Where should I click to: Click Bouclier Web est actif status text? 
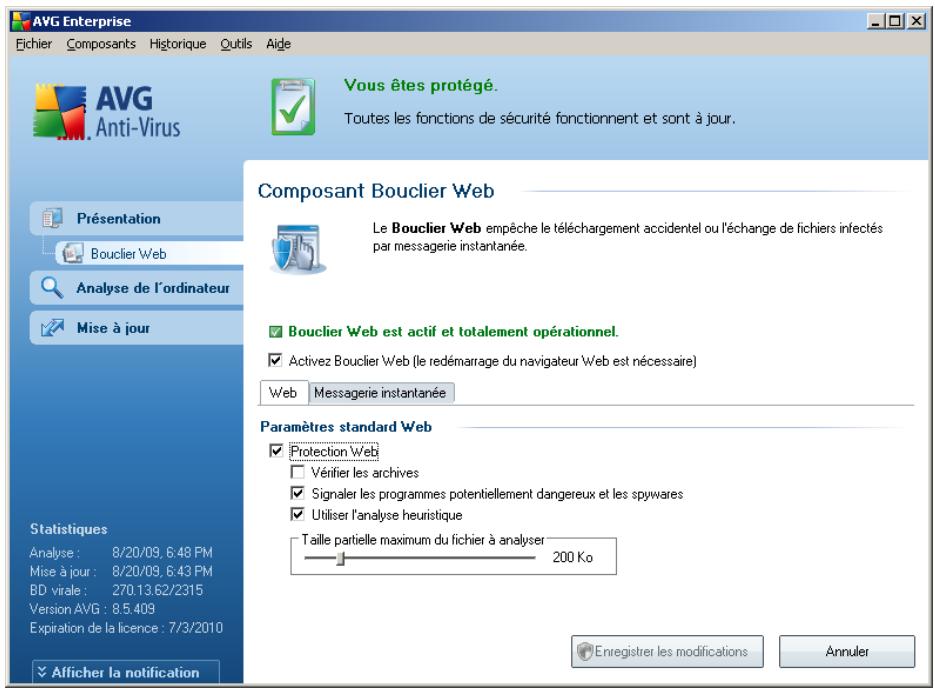coord(453,332)
